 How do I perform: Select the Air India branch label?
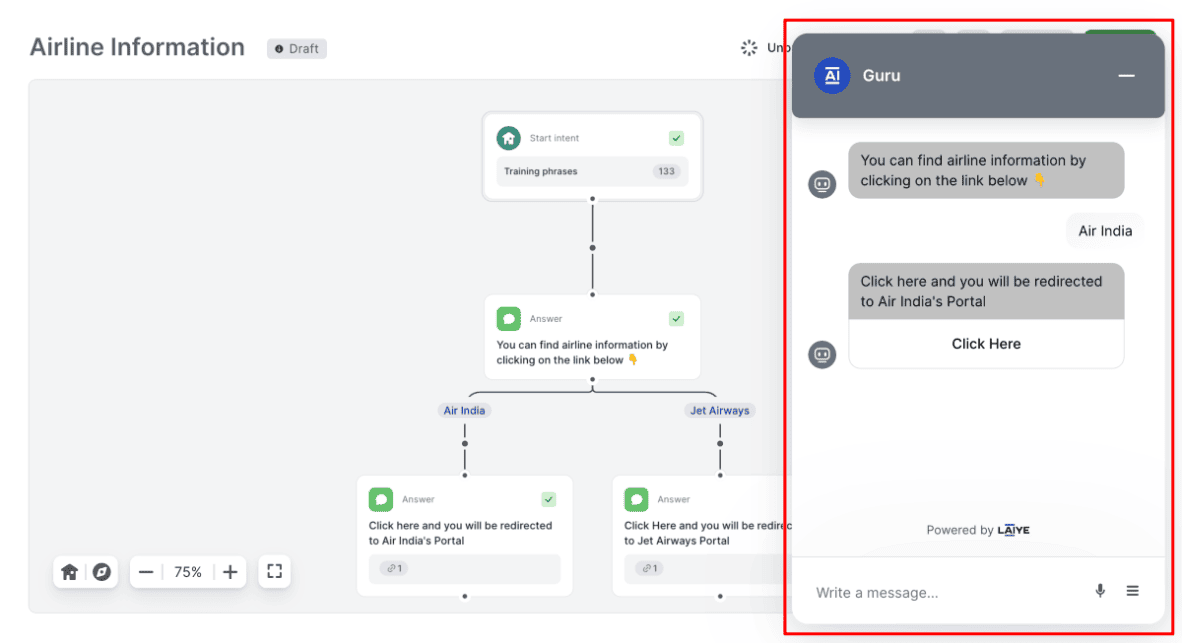[465, 410]
